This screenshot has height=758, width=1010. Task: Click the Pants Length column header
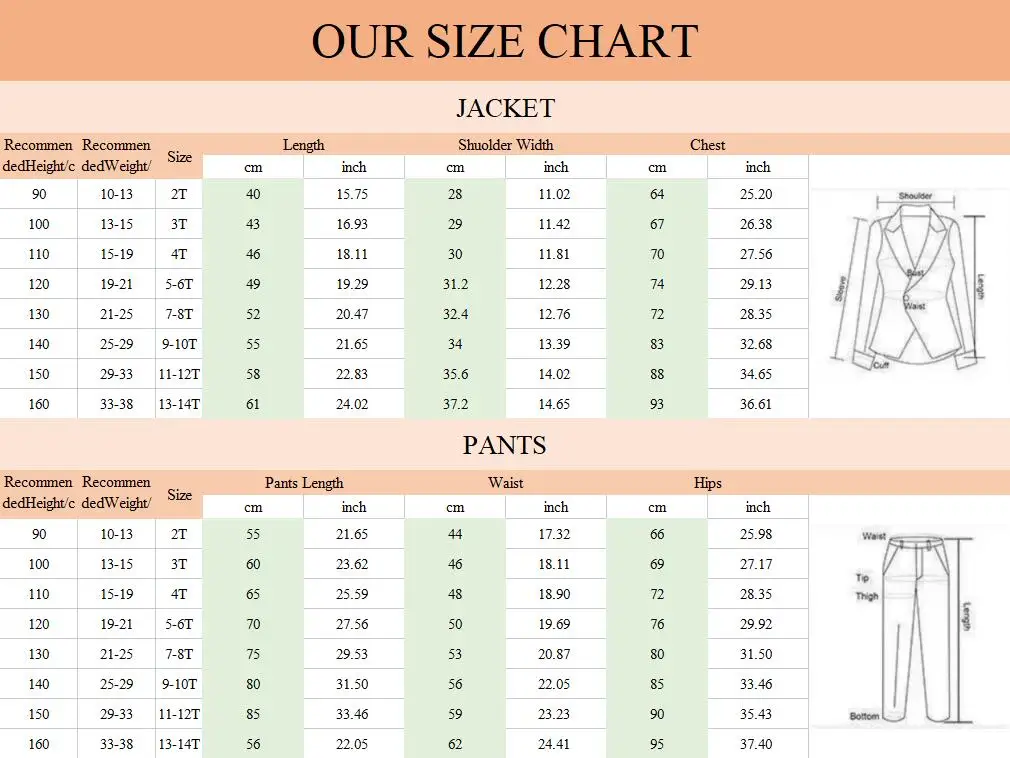coord(303,483)
